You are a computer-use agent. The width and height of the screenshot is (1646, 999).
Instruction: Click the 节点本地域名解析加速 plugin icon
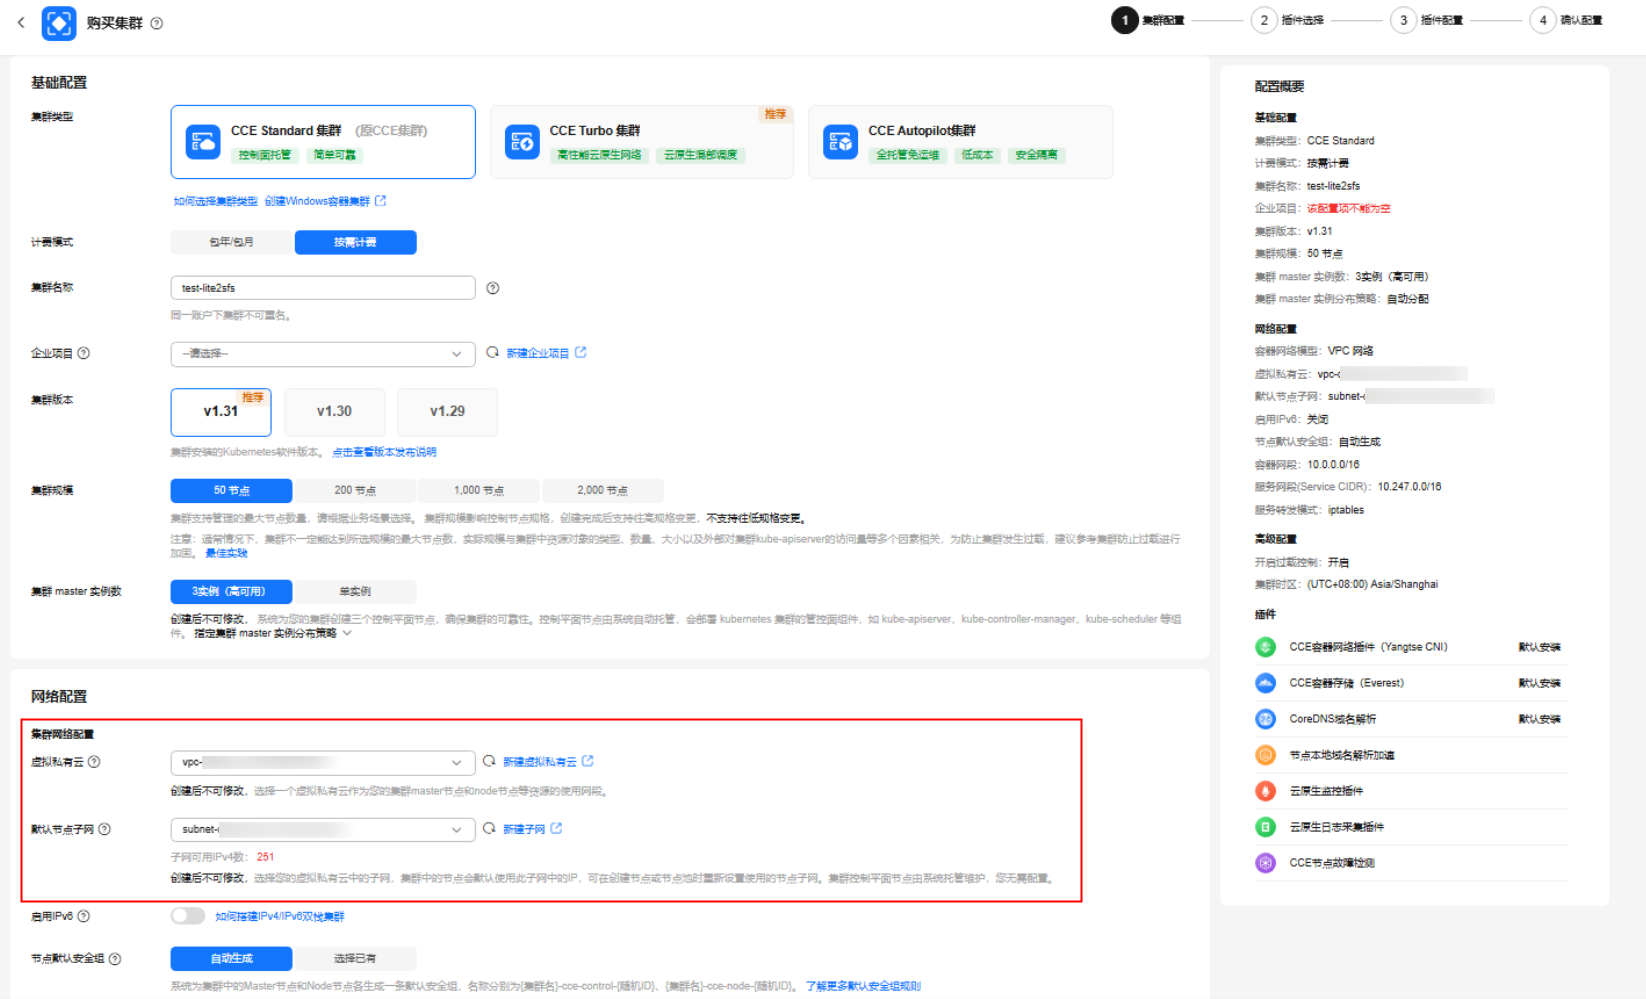(x=1266, y=755)
